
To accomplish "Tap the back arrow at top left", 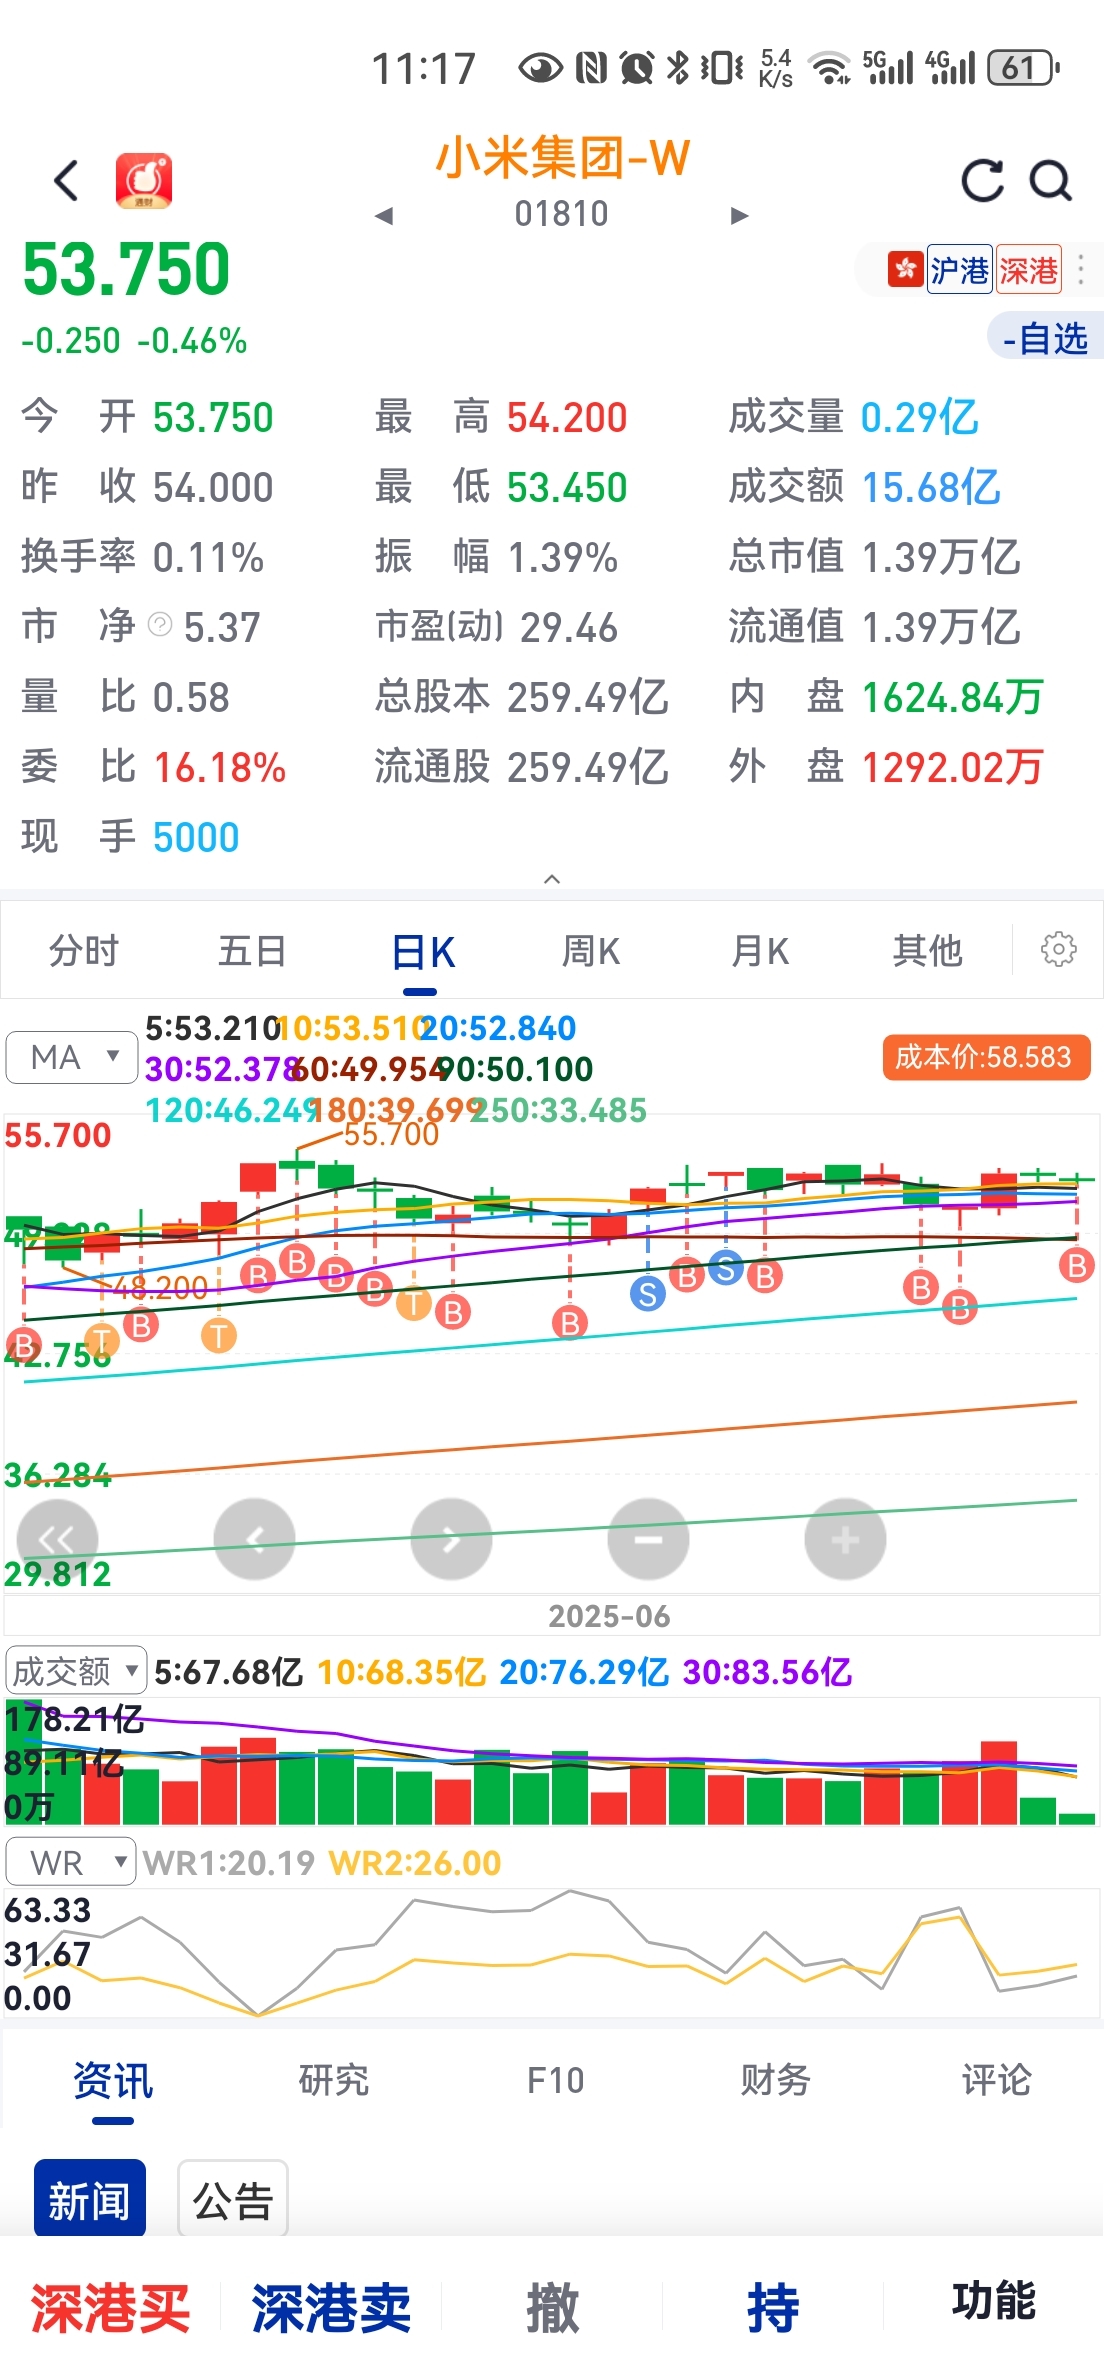I will [x=66, y=181].
